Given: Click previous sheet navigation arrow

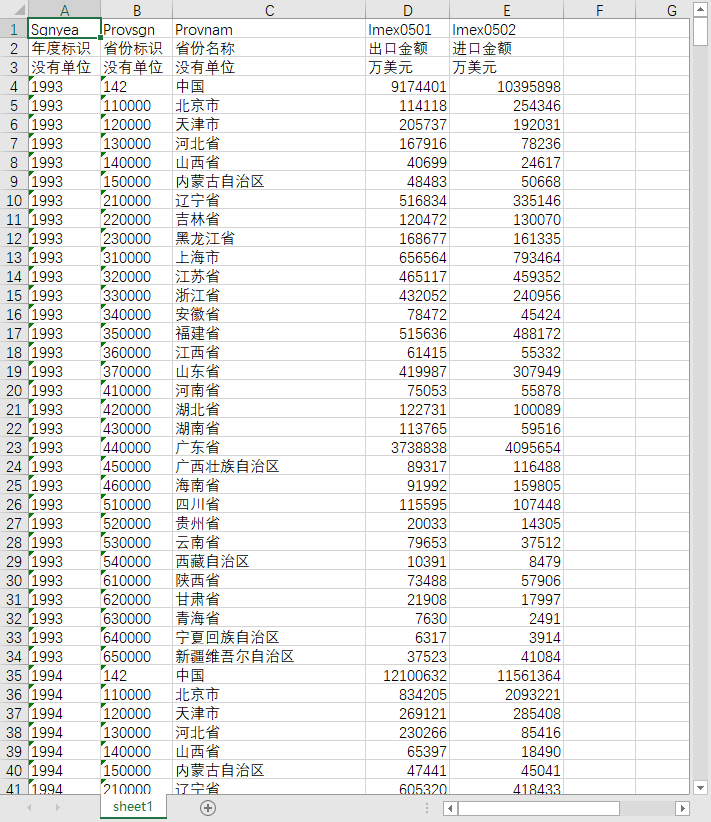Looking at the screenshot, I should click(29, 808).
